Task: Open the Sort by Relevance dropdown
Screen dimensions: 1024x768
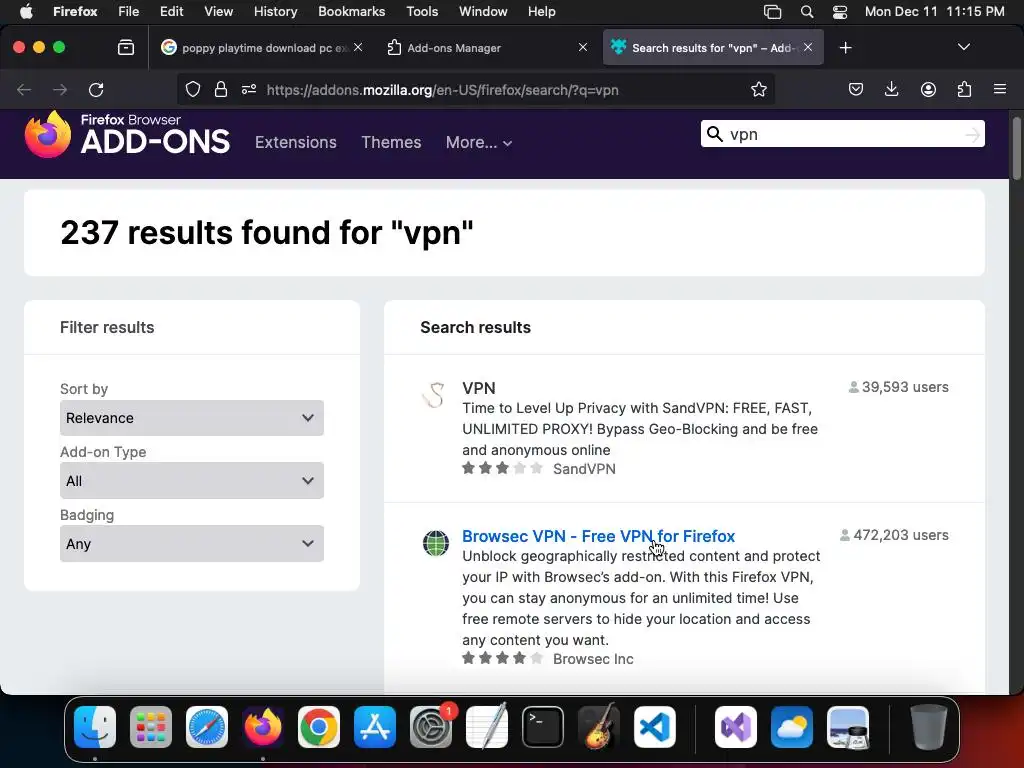Action: (191, 418)
